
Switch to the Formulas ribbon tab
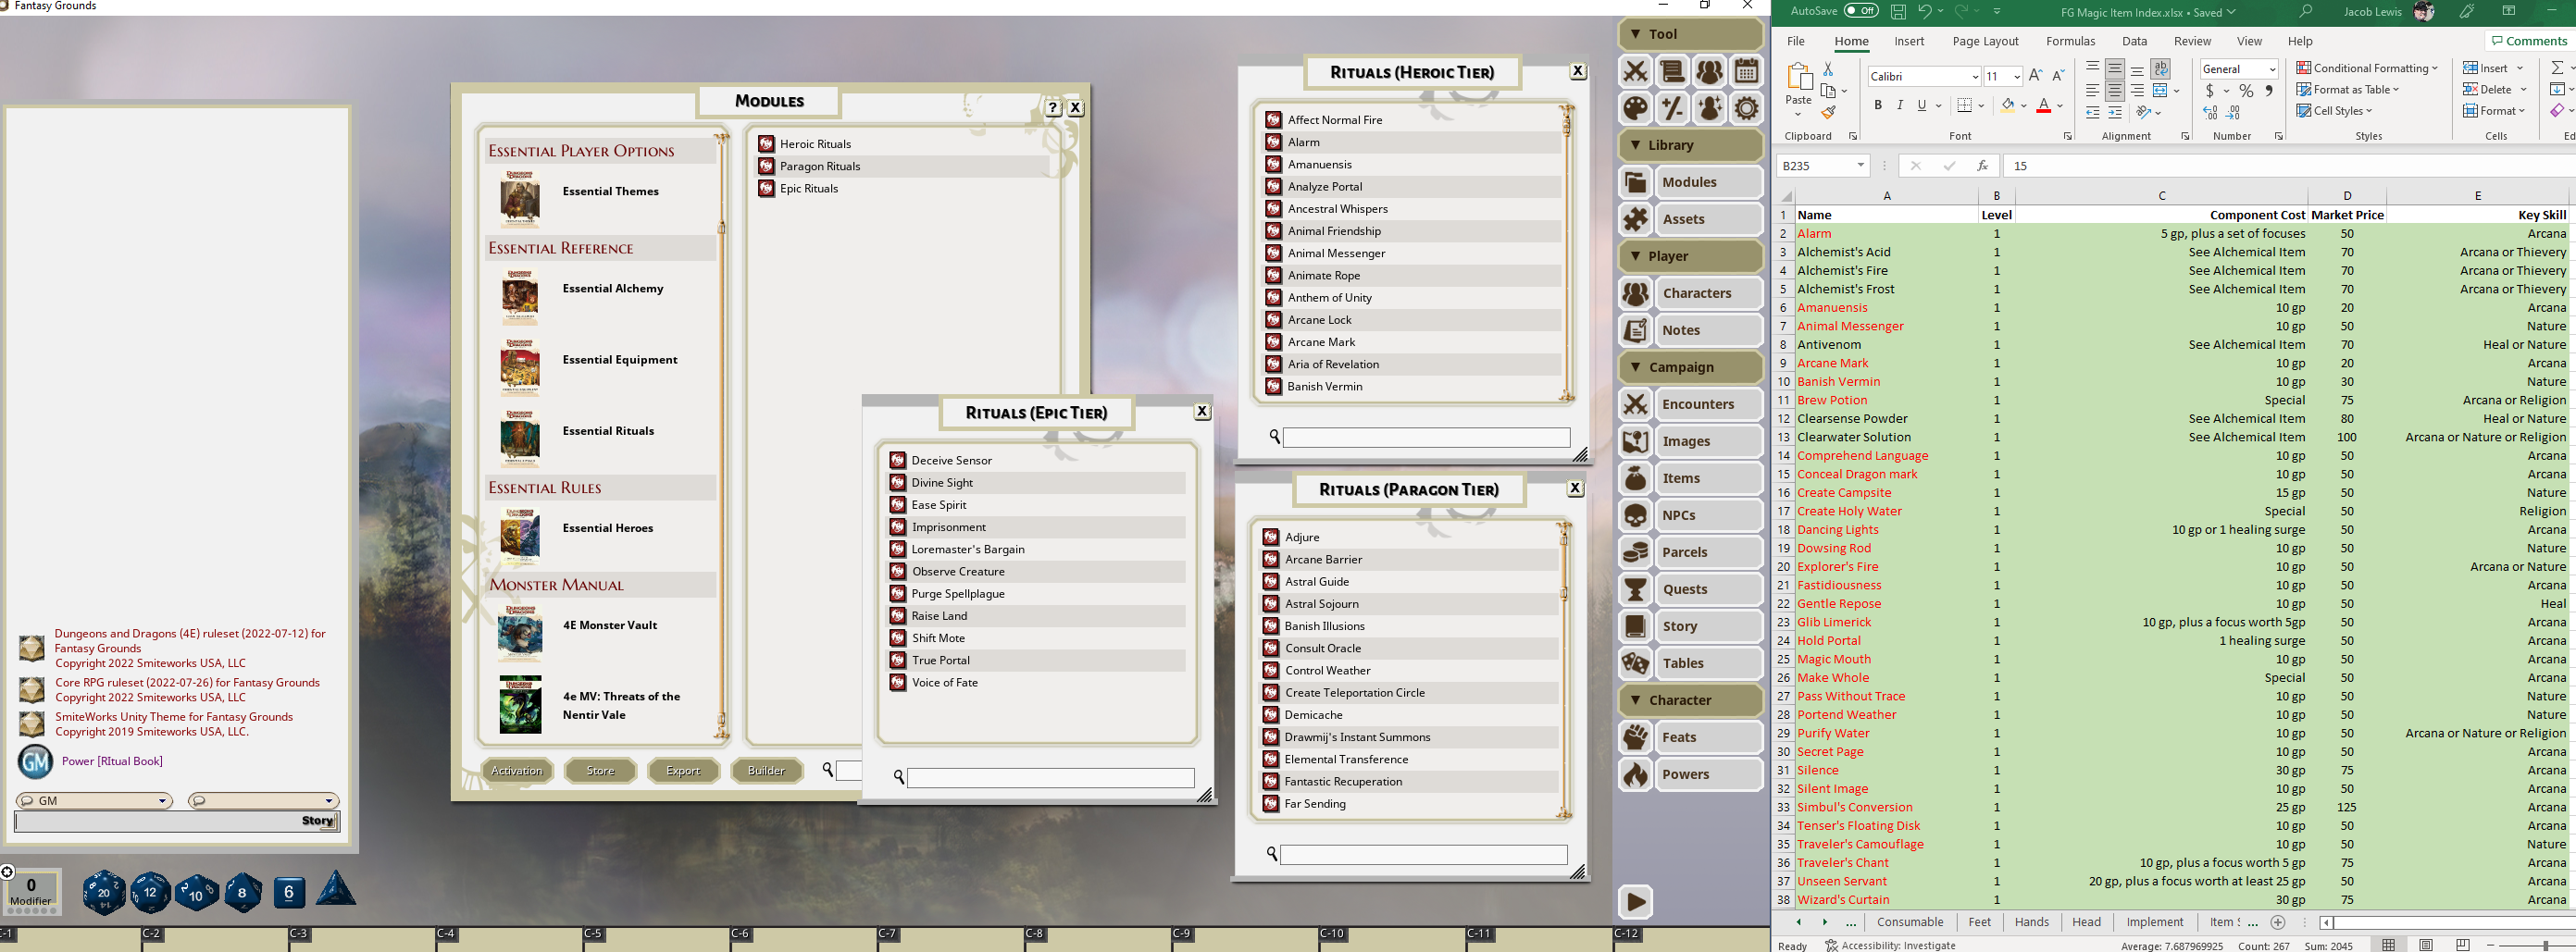(2070, 41)
